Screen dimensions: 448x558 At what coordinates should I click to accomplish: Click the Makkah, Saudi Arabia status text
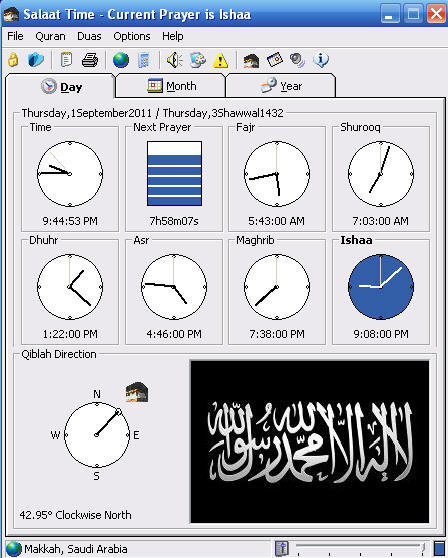[76, 549]
